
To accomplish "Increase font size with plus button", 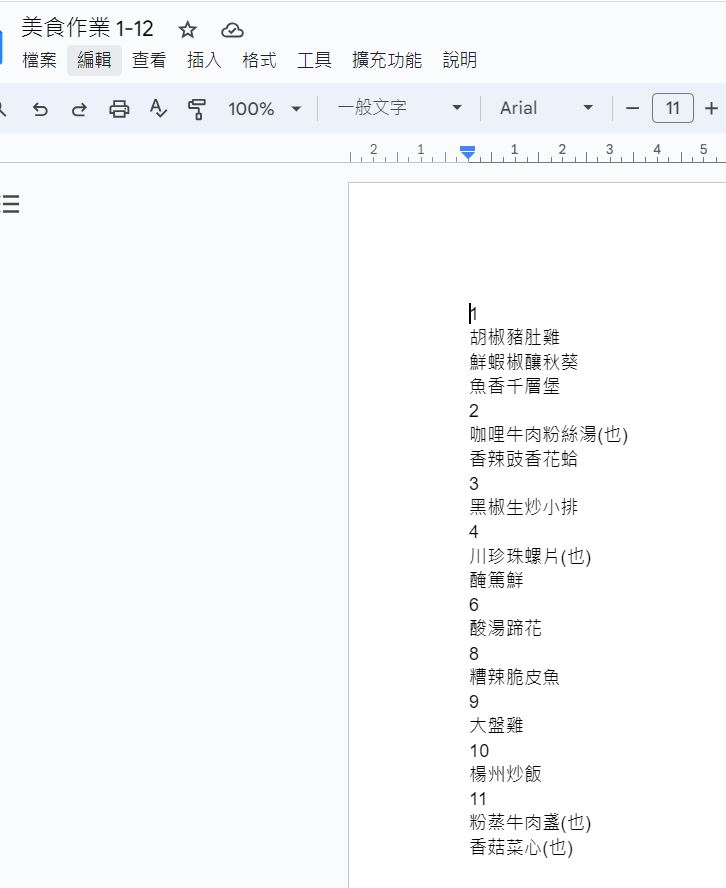I will (711, 108).
